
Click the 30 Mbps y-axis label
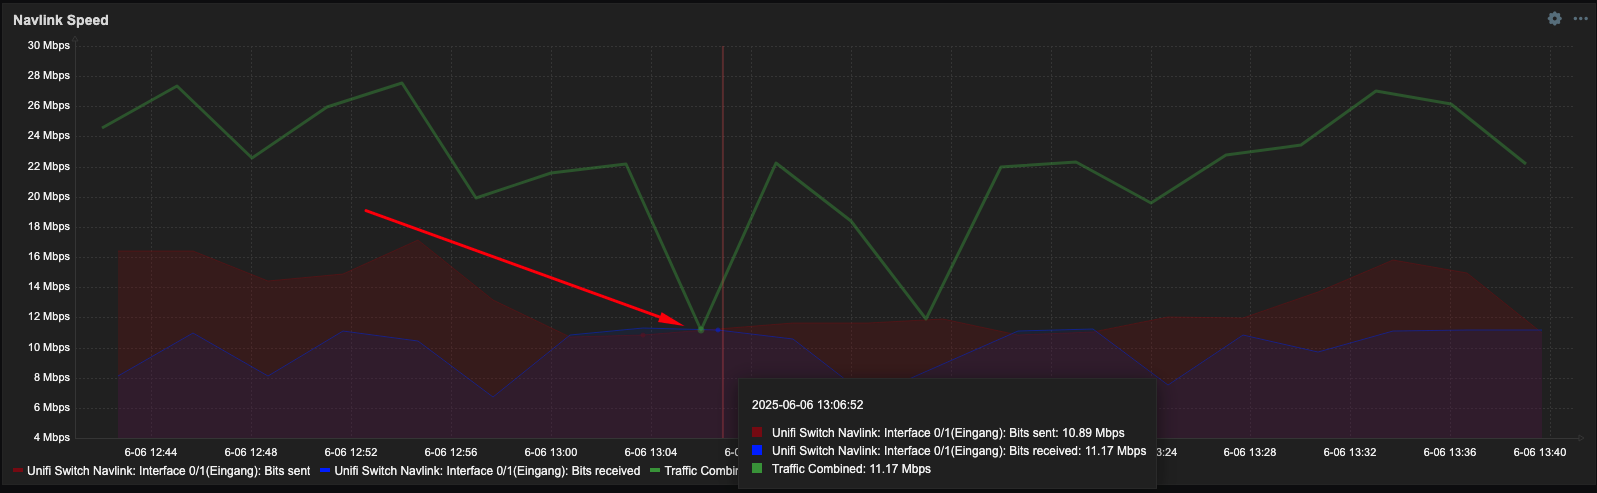pyautogui.click(x=49, y=45)
